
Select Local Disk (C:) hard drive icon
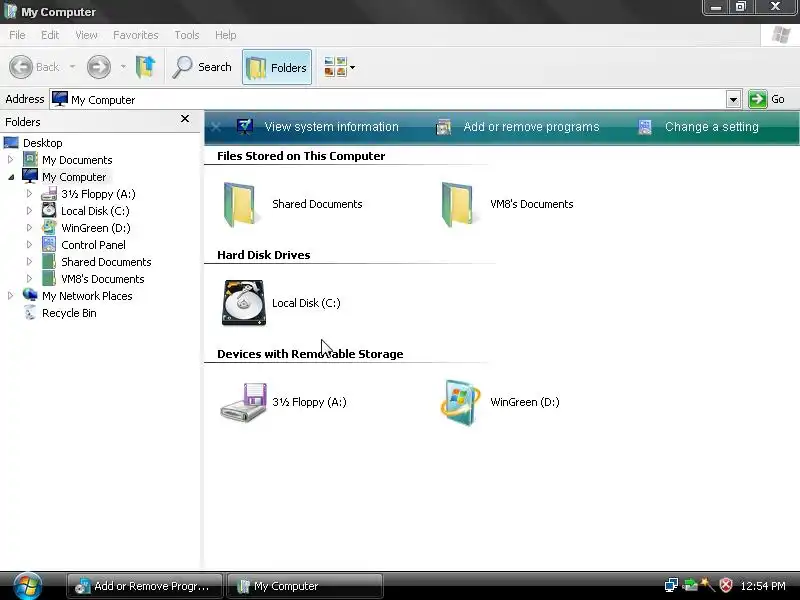tap(244, 303)
